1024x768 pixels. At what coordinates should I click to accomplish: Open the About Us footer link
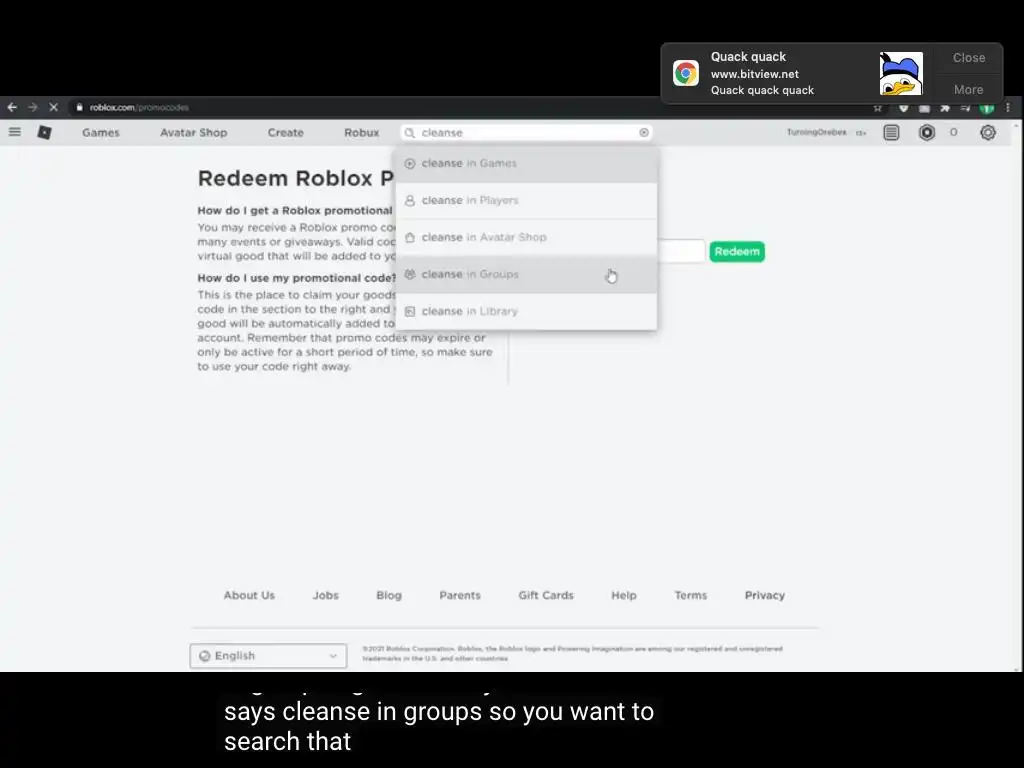click(x=249, y=595)
